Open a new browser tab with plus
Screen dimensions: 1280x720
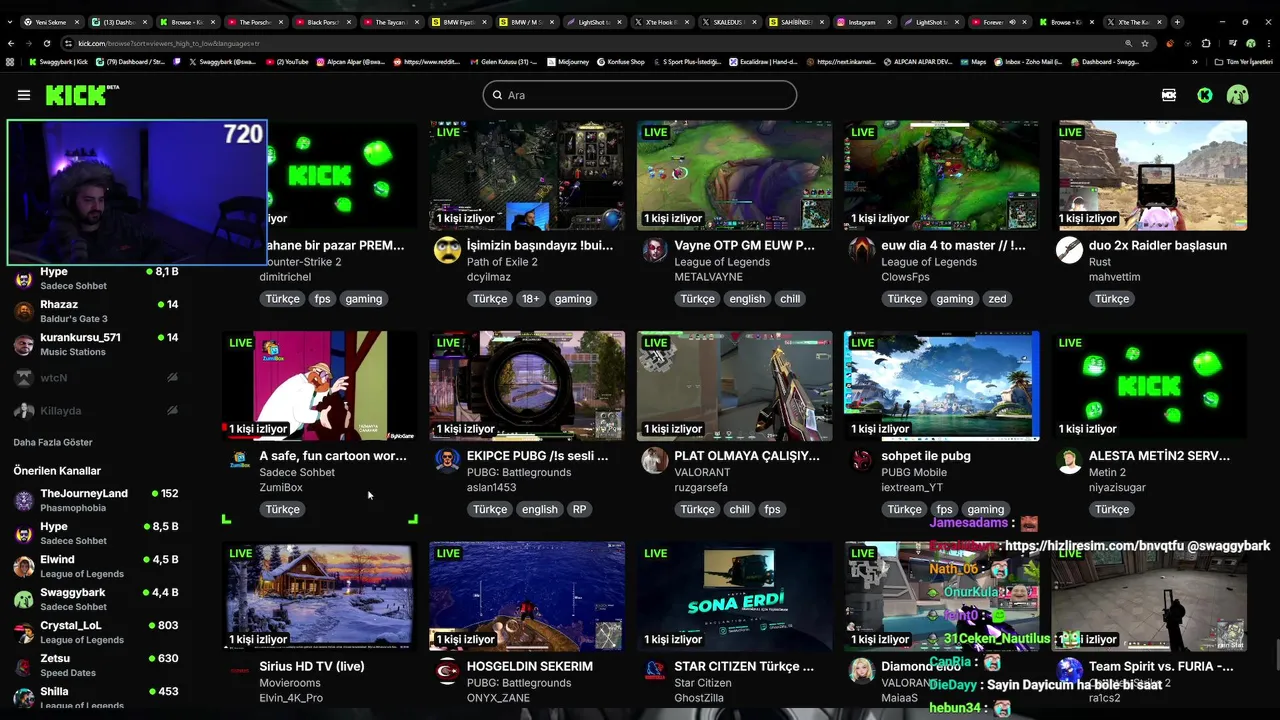click(1177, 21)
